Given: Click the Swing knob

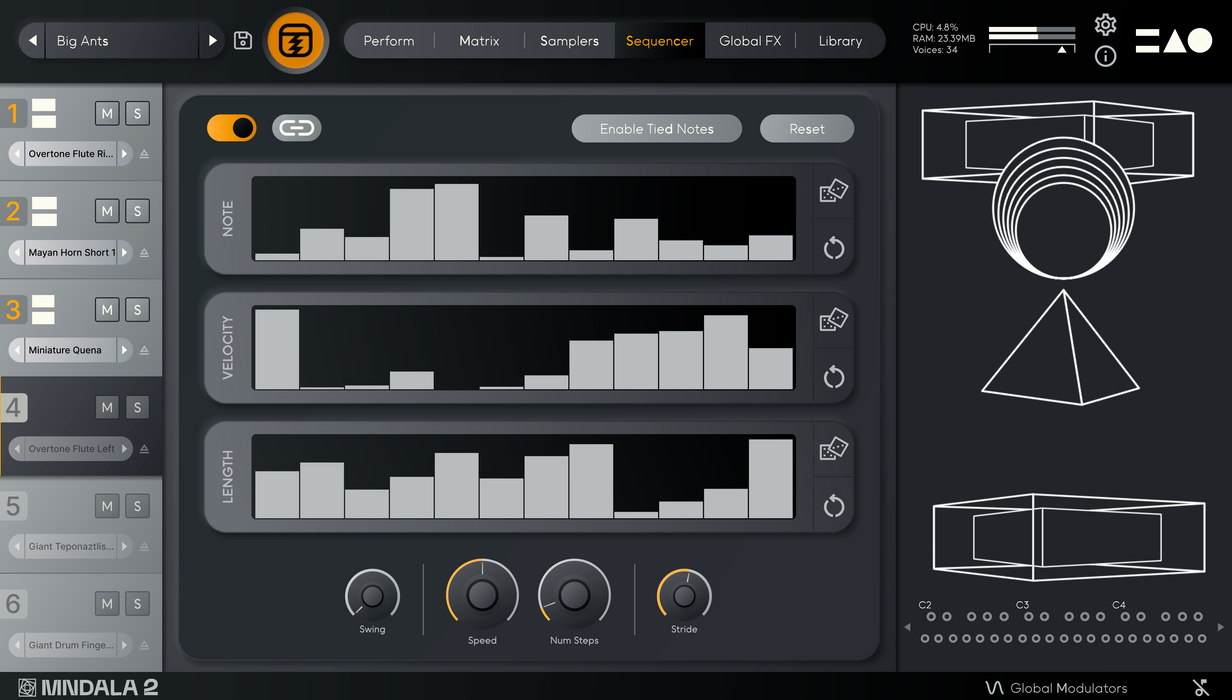Looking at the screenshot, I should click(x=372, y=596).
